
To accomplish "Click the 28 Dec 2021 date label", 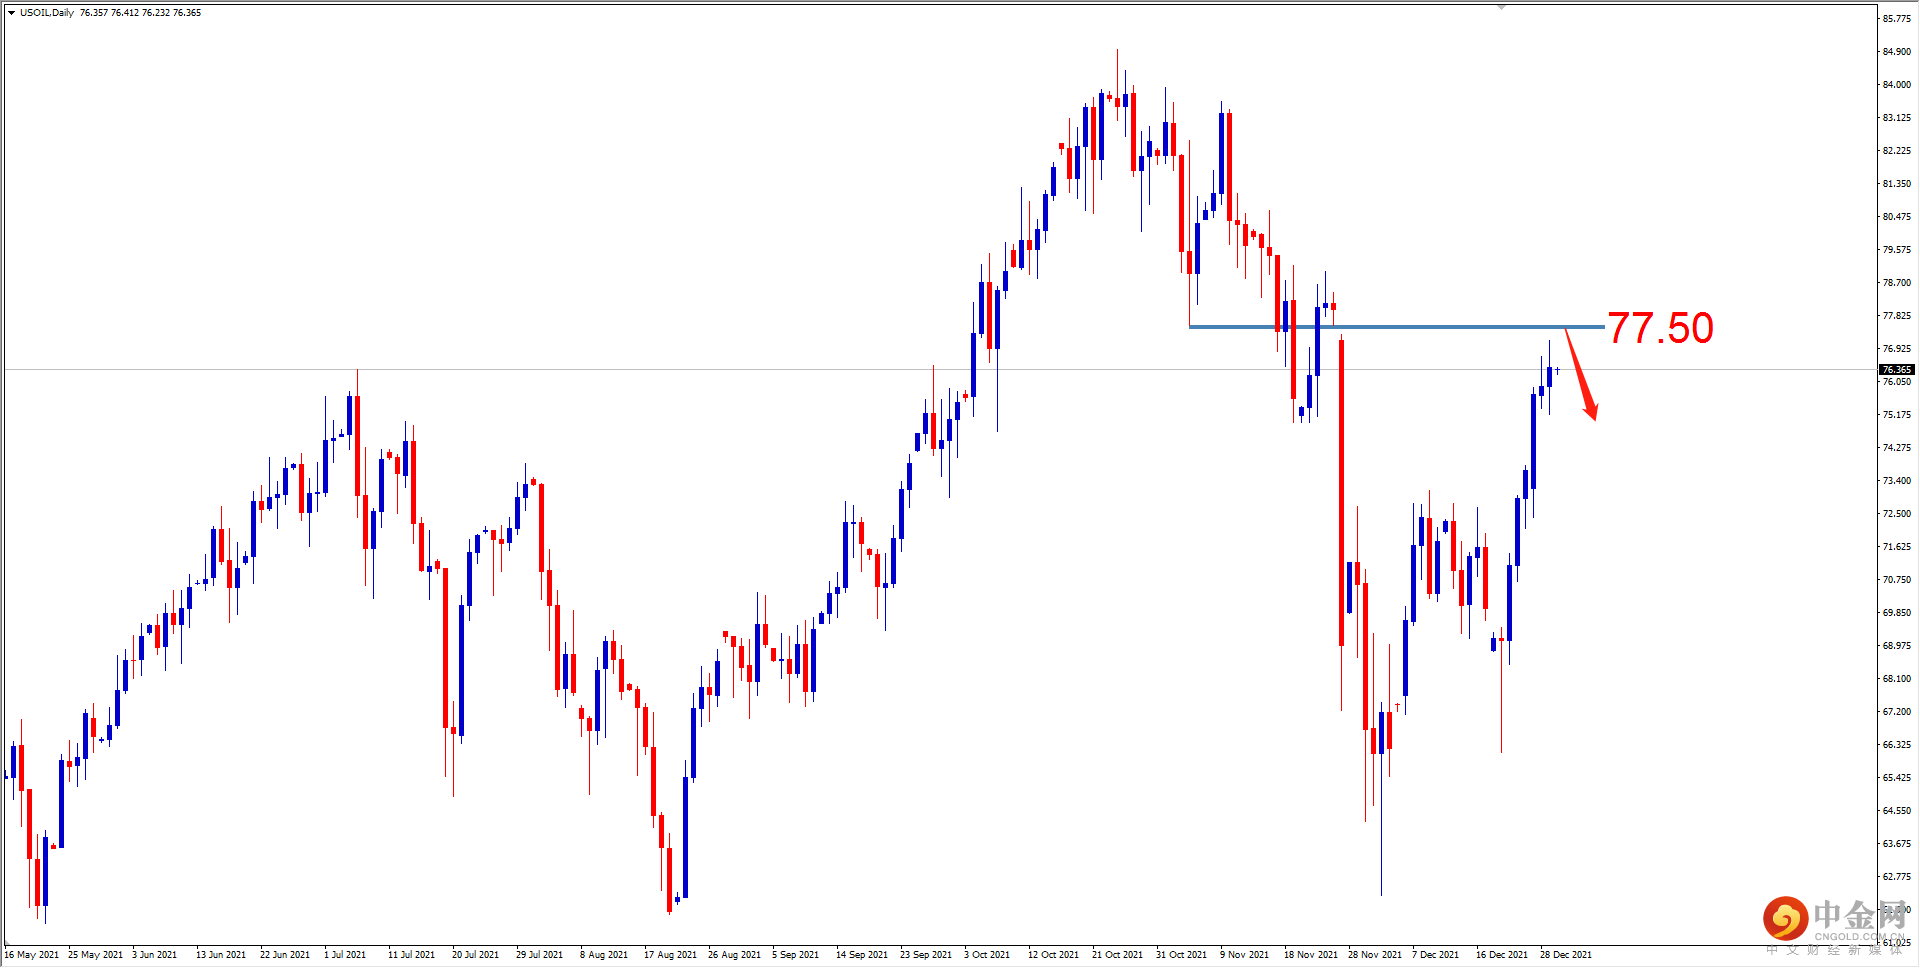I will (1566, 955).
